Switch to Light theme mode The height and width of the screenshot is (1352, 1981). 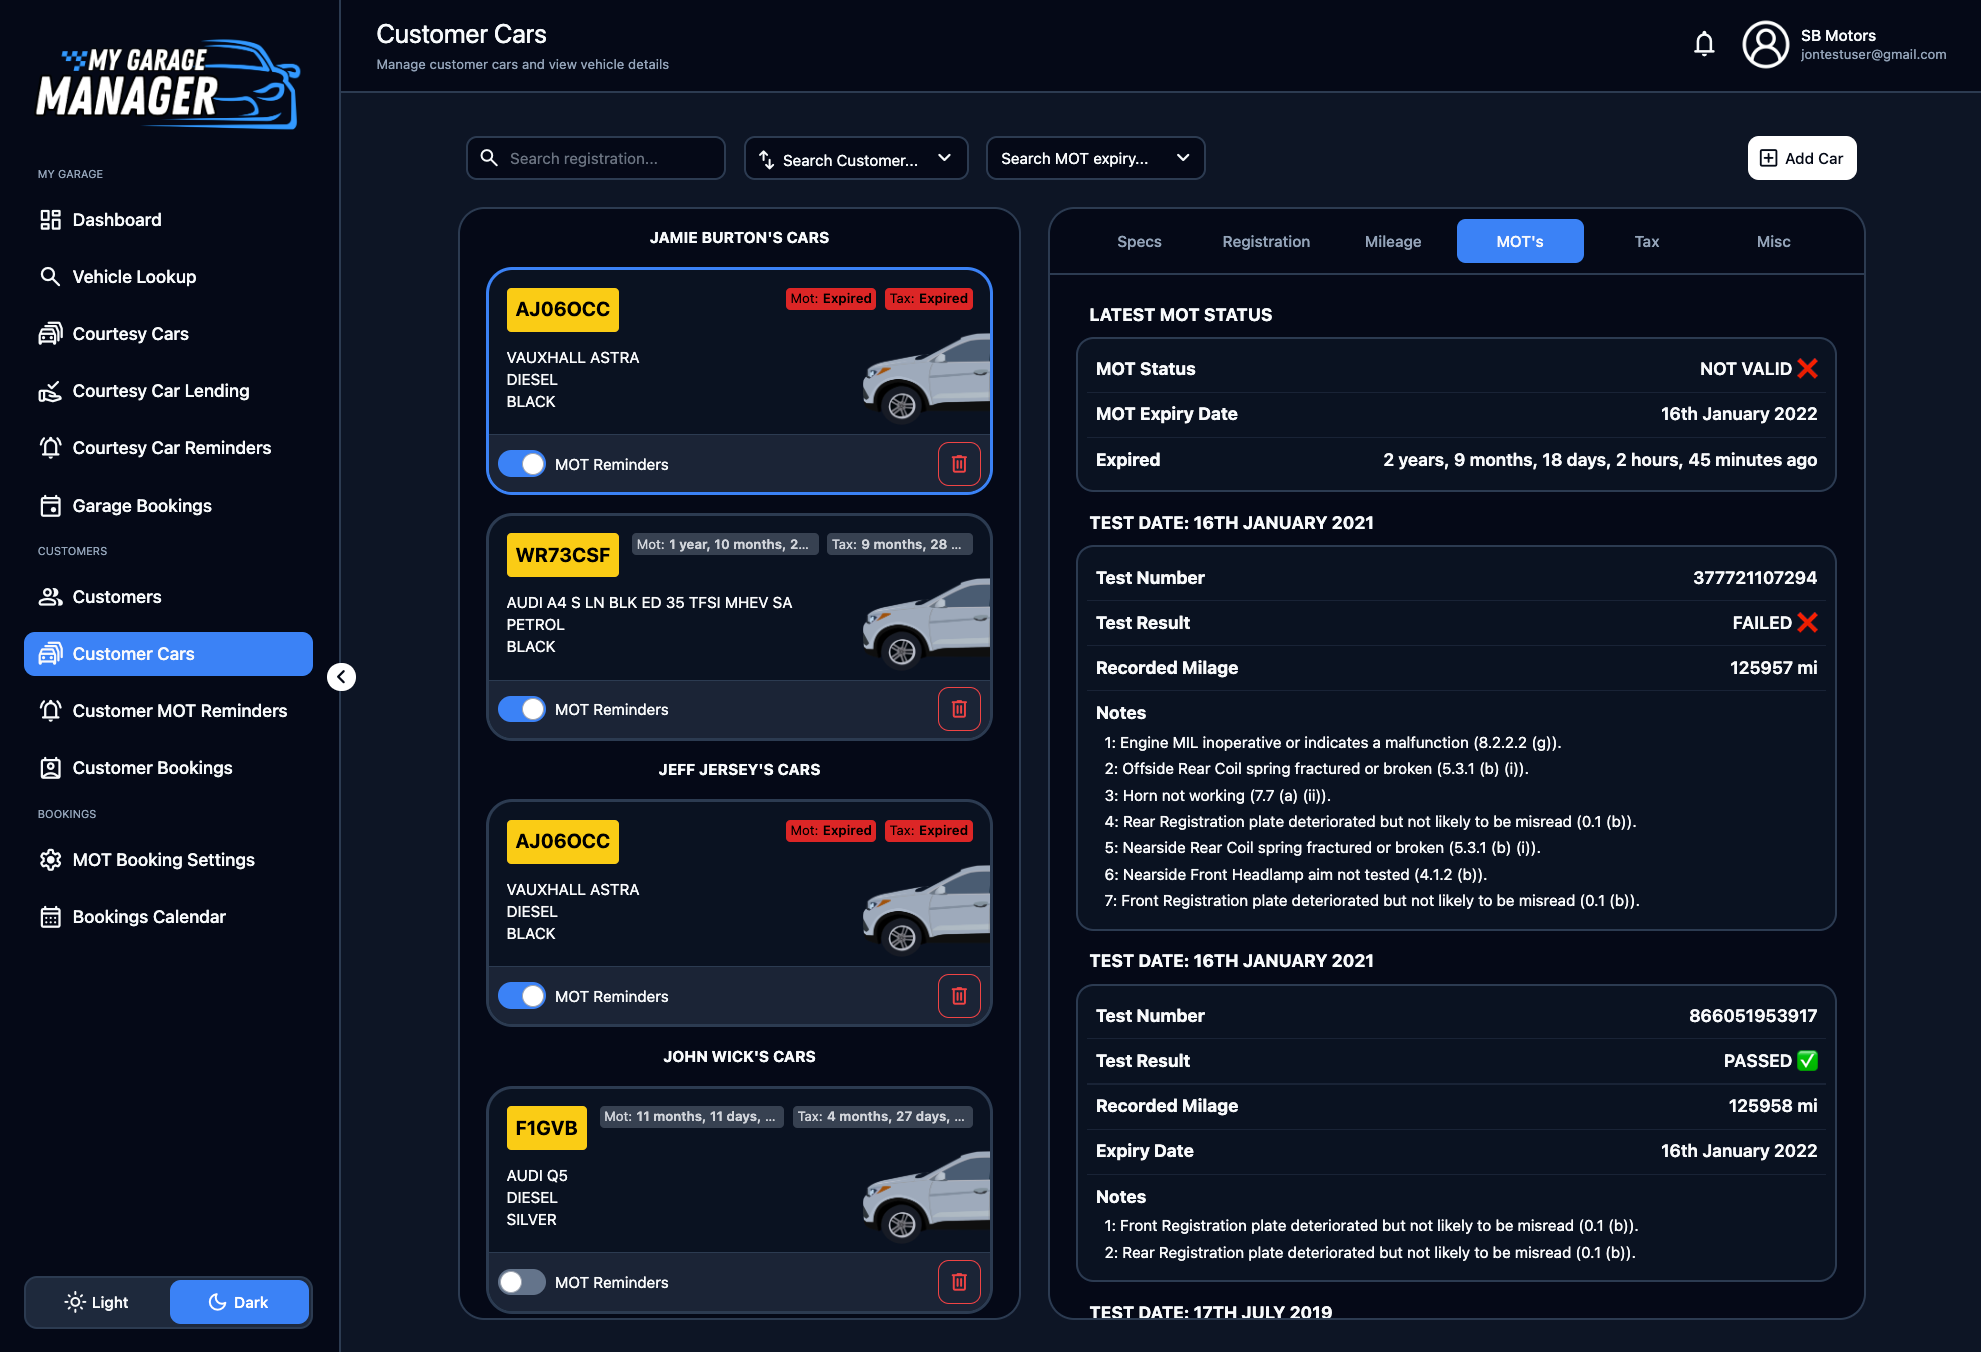pyautogui.click(x=98, y=1302)
